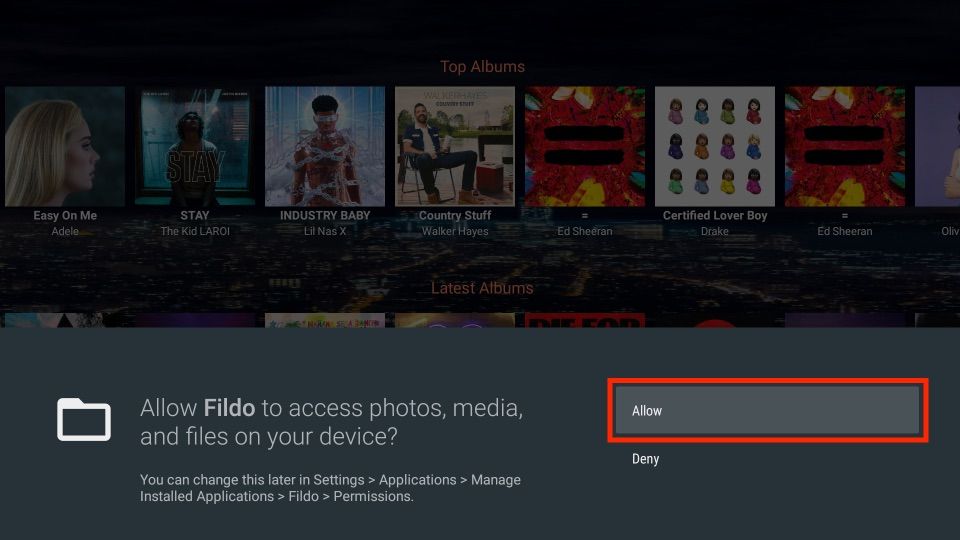
Task: Deny the Fildo permission request
Action: tap(645, 459)
